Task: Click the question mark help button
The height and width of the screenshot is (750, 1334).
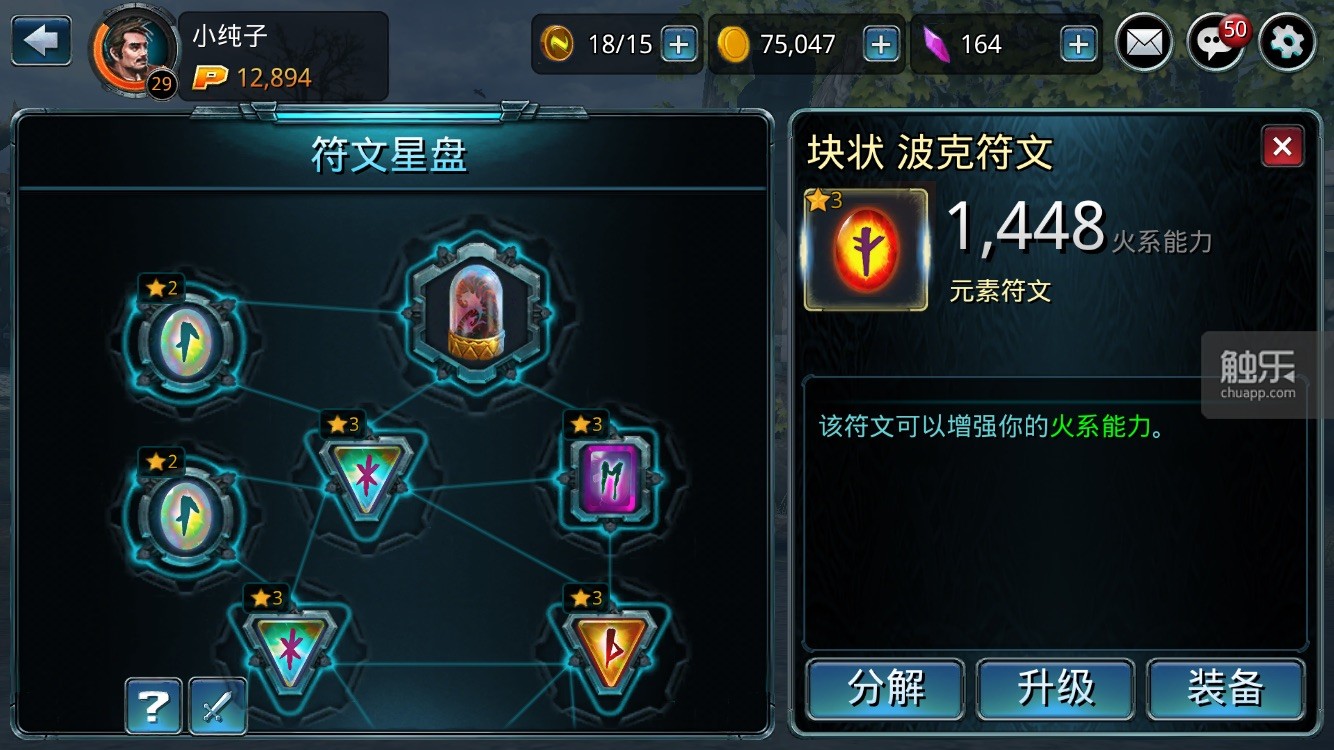Action: click(153, 706)
